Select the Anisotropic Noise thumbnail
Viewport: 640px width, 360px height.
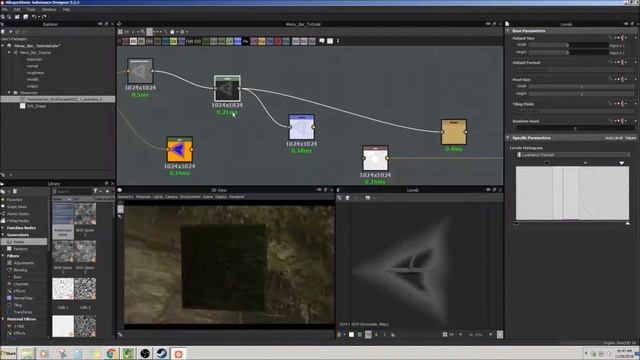[x=63, y=213]
